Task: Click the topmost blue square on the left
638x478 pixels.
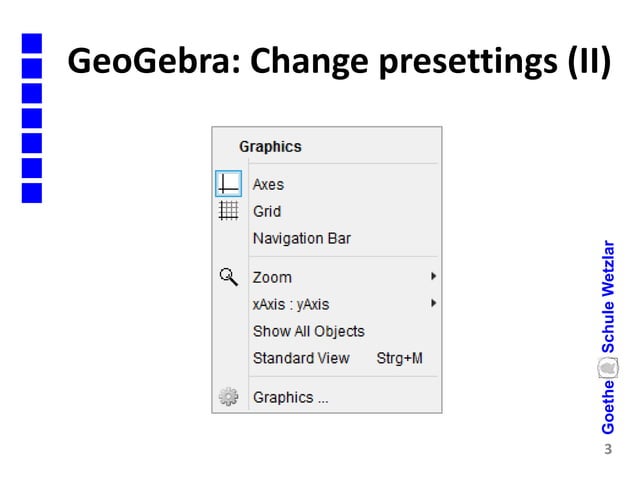Action: [x=32, y=43]
